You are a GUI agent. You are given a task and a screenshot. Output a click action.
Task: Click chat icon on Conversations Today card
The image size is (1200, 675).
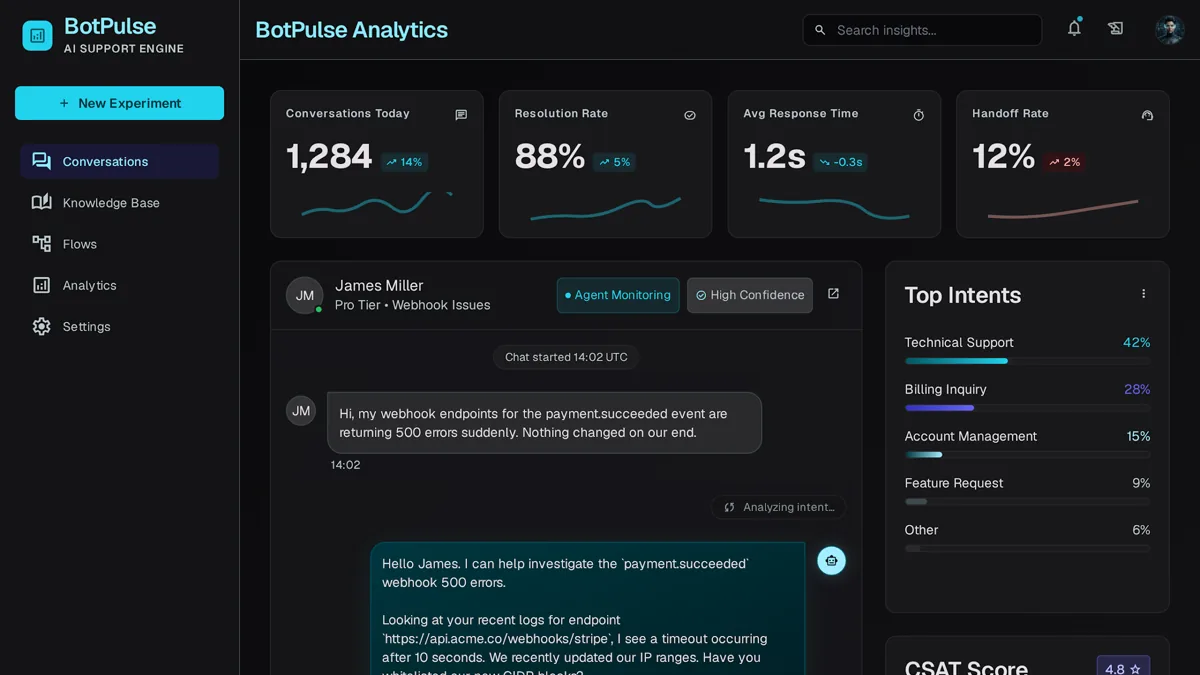tap(461, 115)
